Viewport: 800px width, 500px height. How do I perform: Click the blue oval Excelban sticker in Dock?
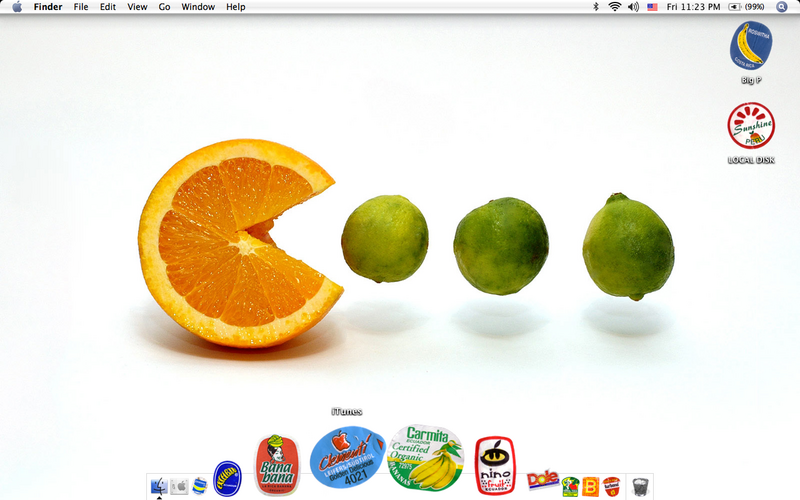click(227, 479)
